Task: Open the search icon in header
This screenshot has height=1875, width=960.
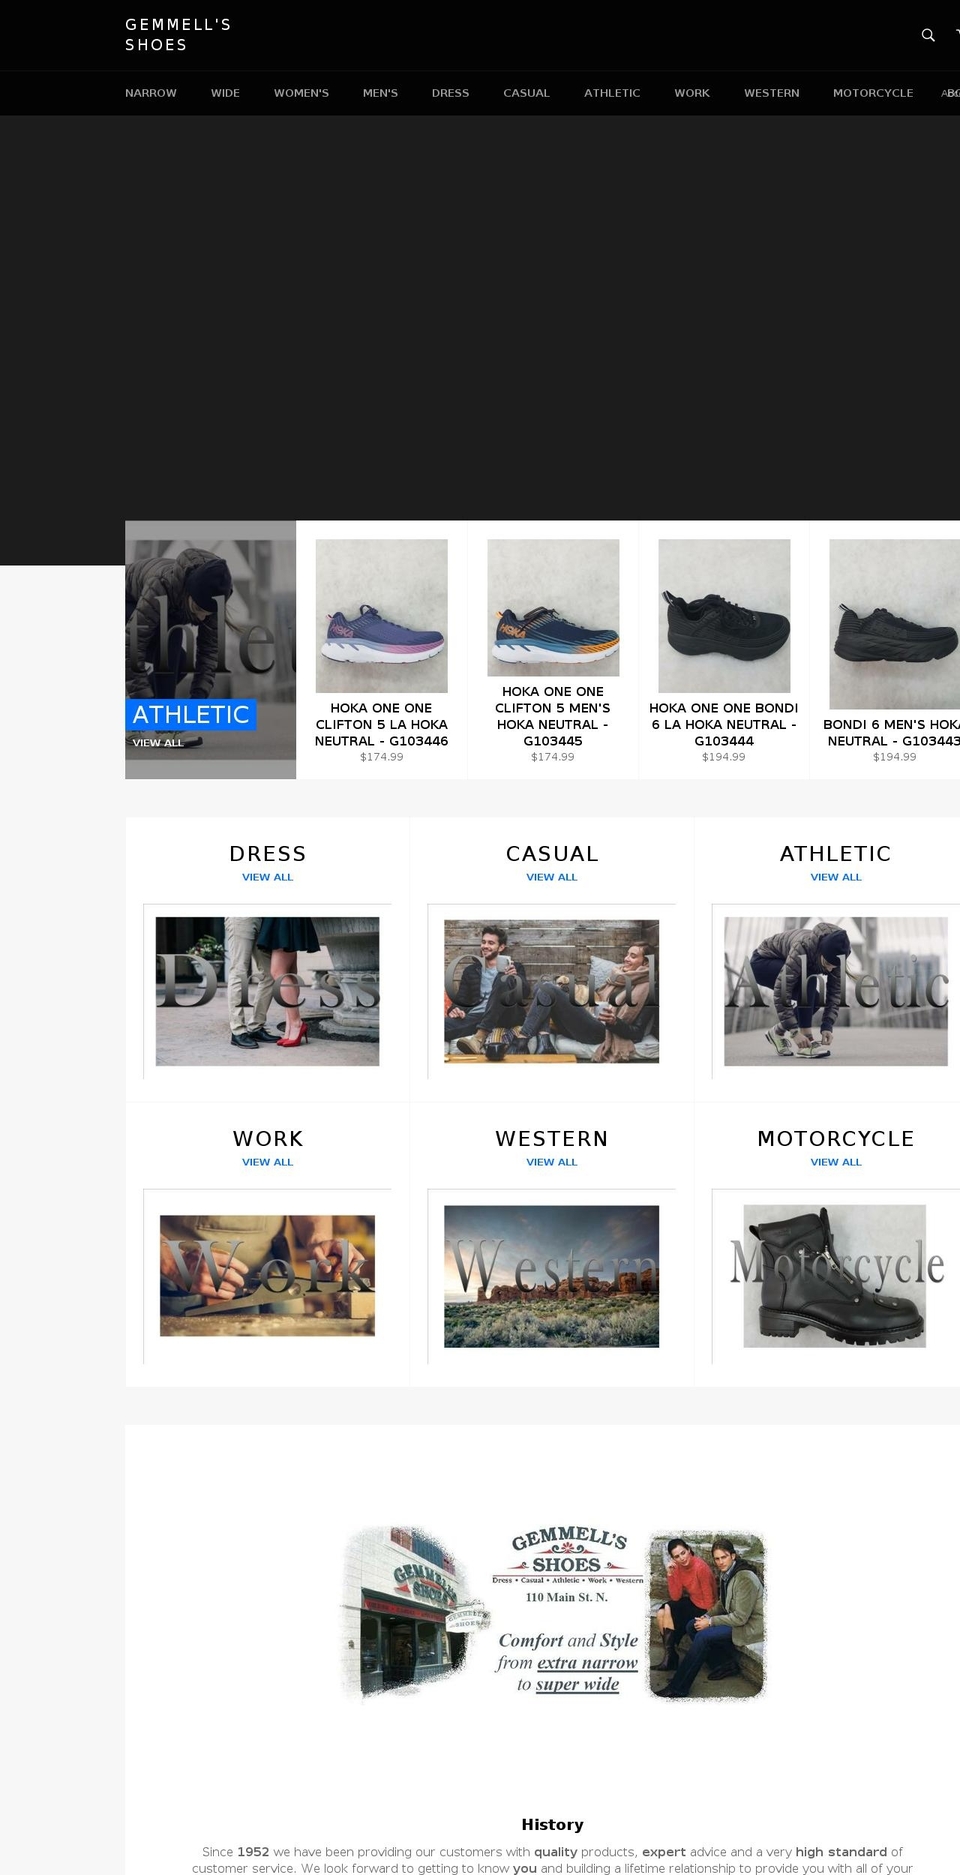Action: pyautogui.click(x=928, y=35)
